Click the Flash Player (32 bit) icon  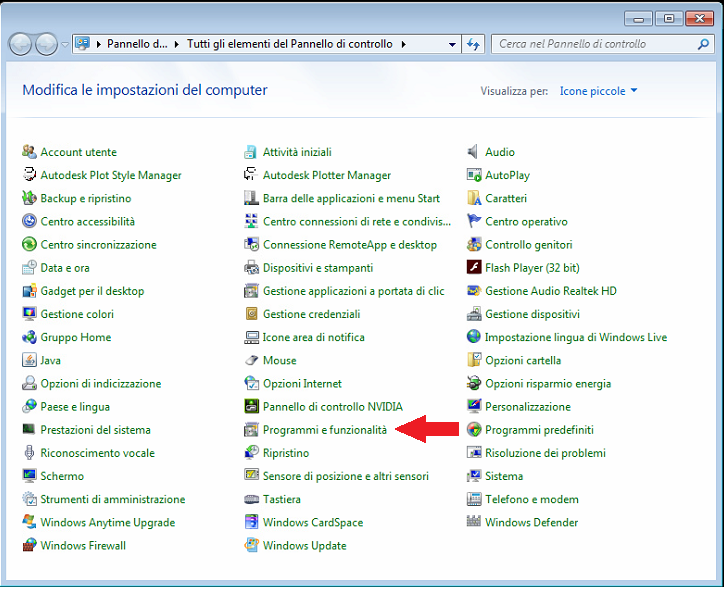473,267
